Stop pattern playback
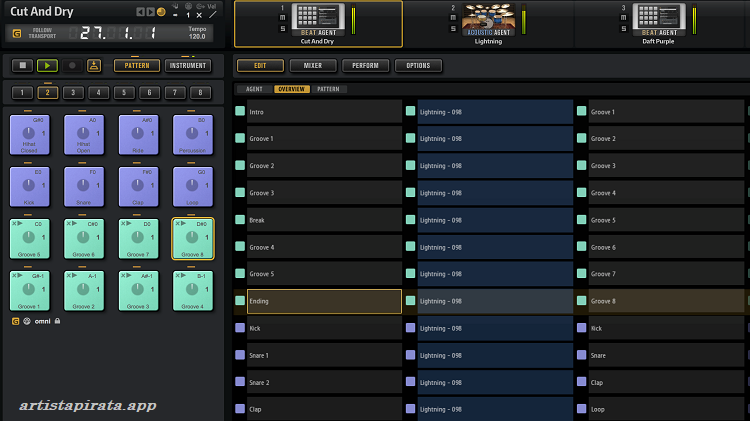 [22, 66]
